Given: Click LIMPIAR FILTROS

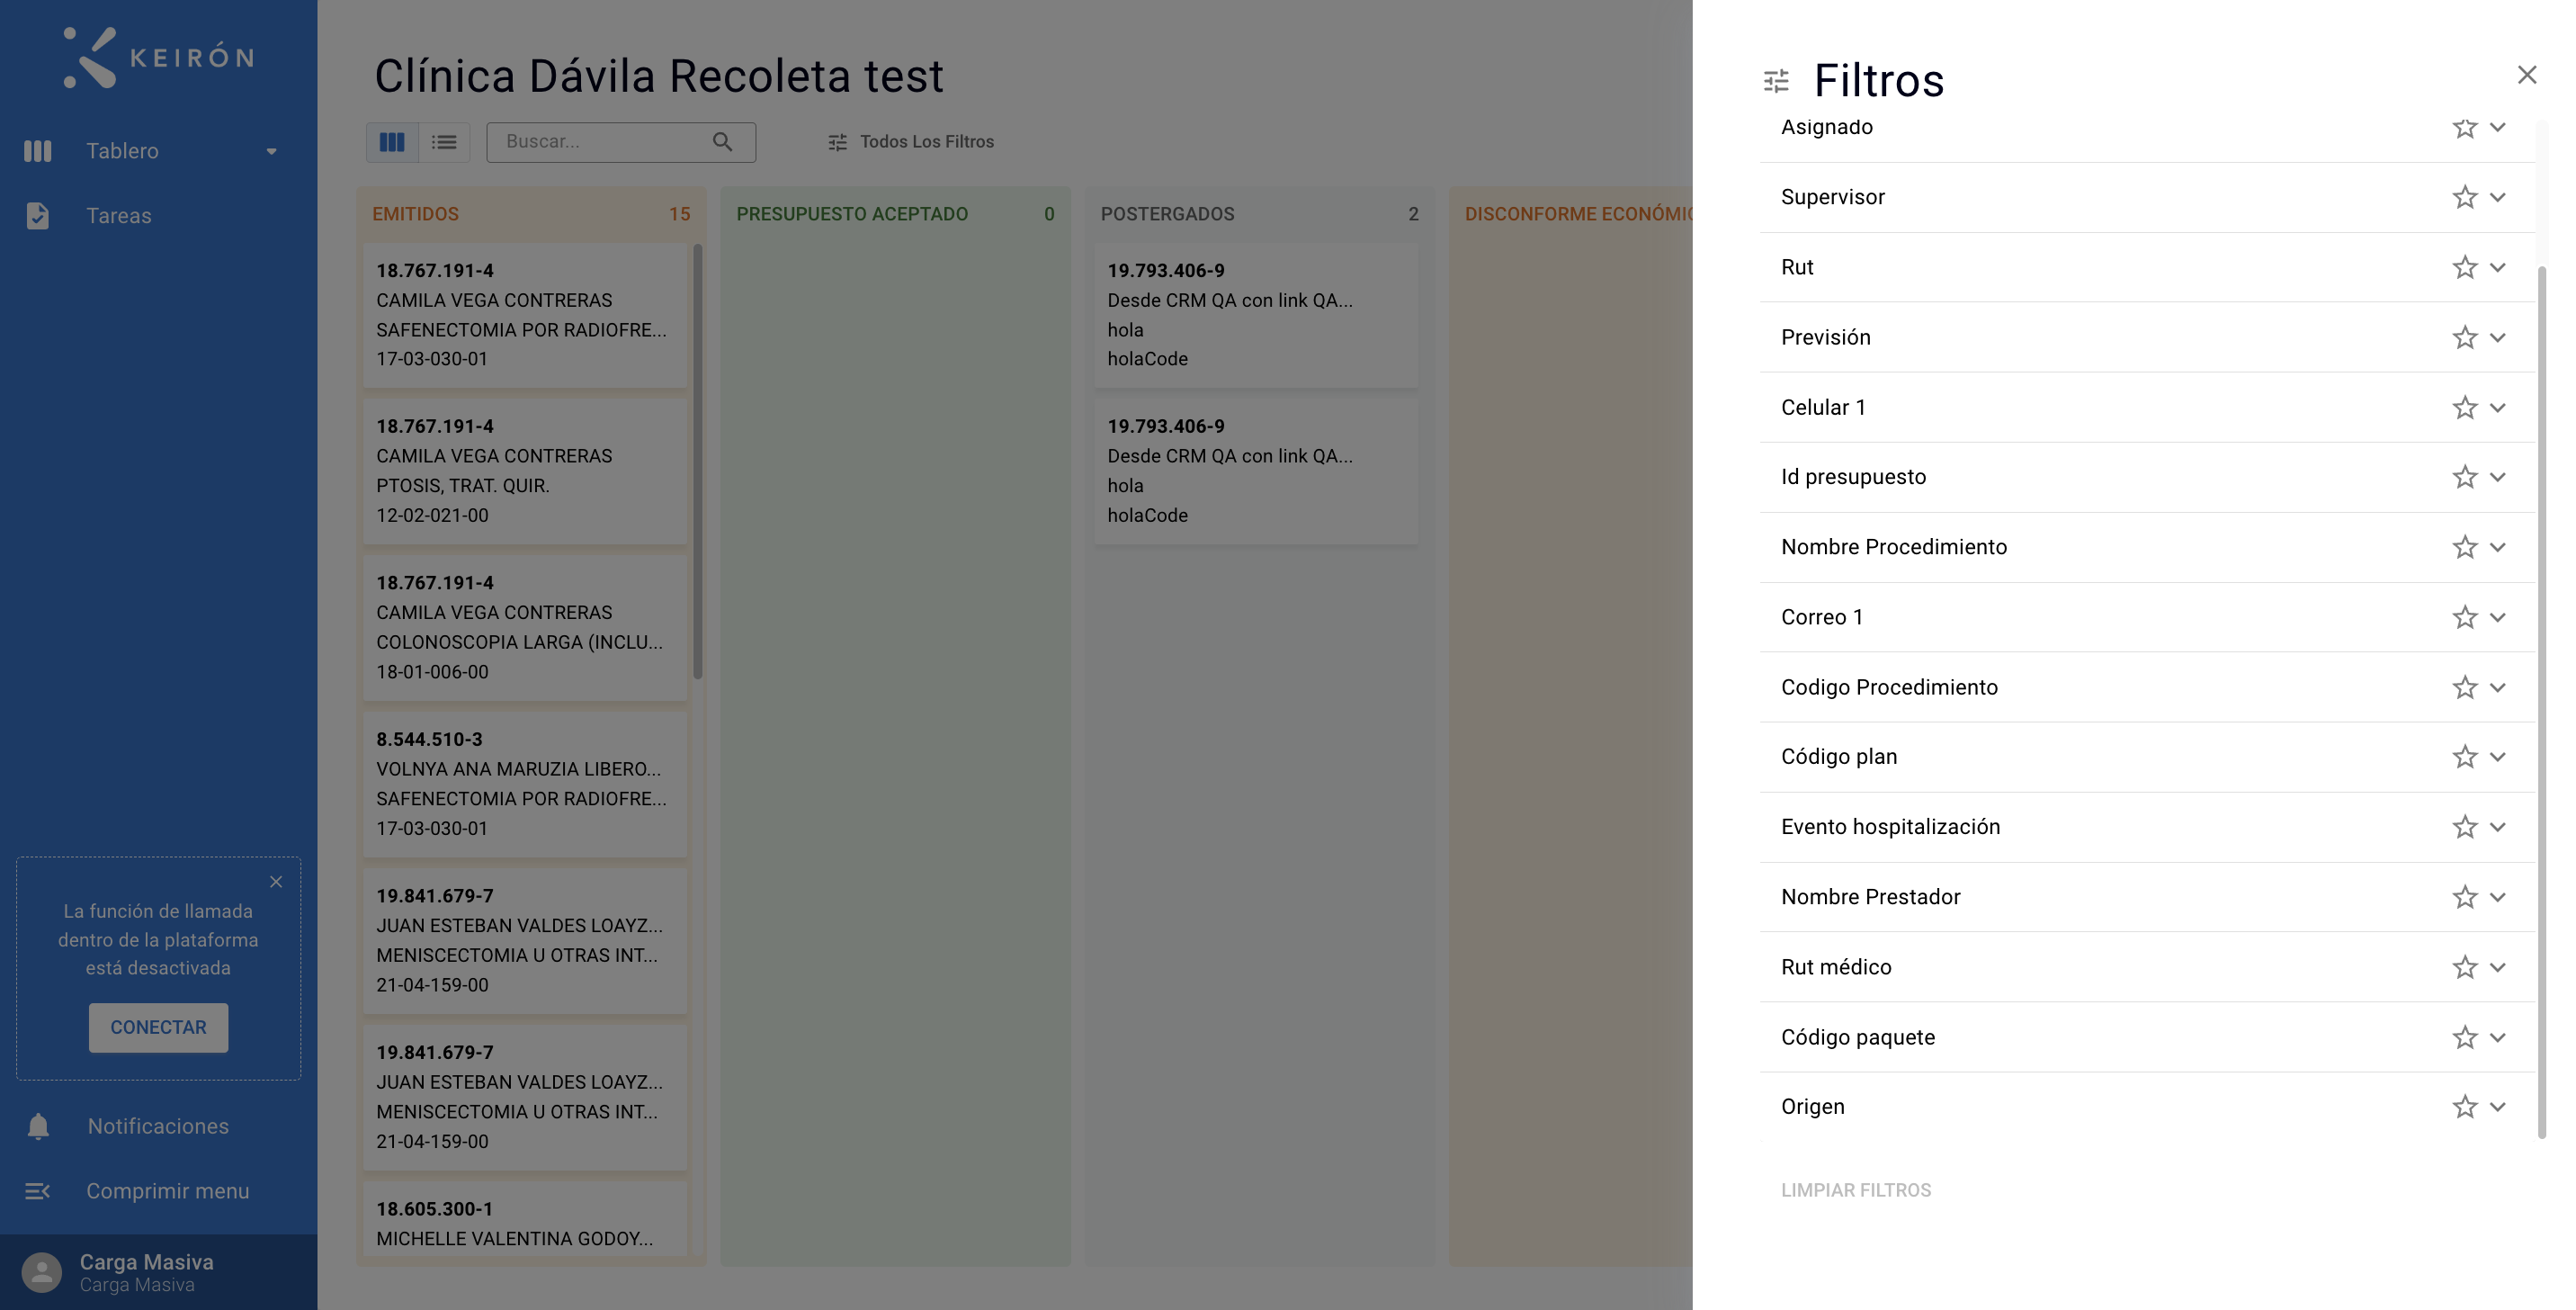Looking at the screenshot, I should click(1856, 1190).
